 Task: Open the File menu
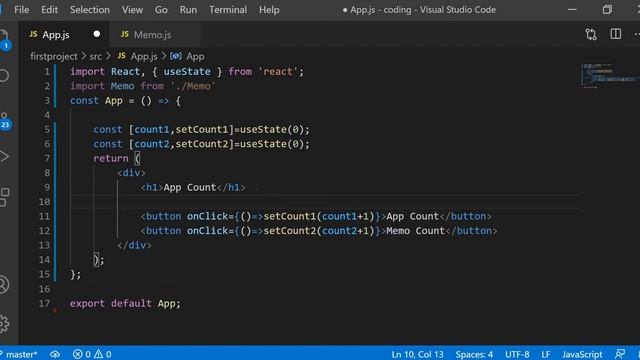[x=22, y=10]
